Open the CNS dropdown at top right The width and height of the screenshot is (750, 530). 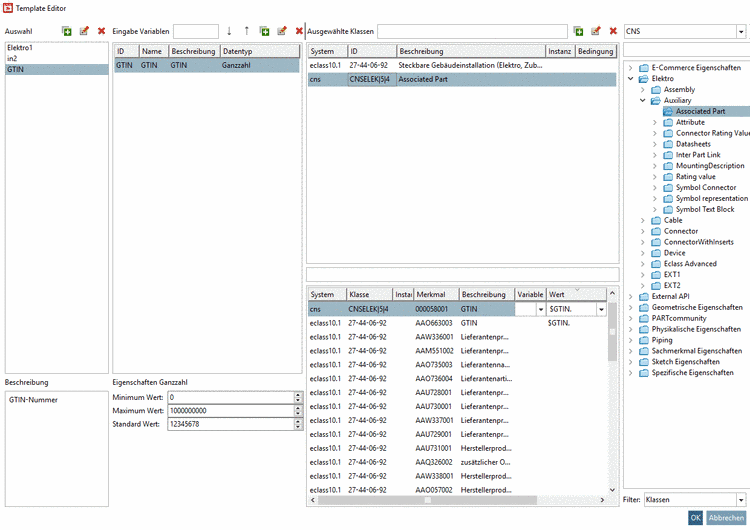point(742,32)
